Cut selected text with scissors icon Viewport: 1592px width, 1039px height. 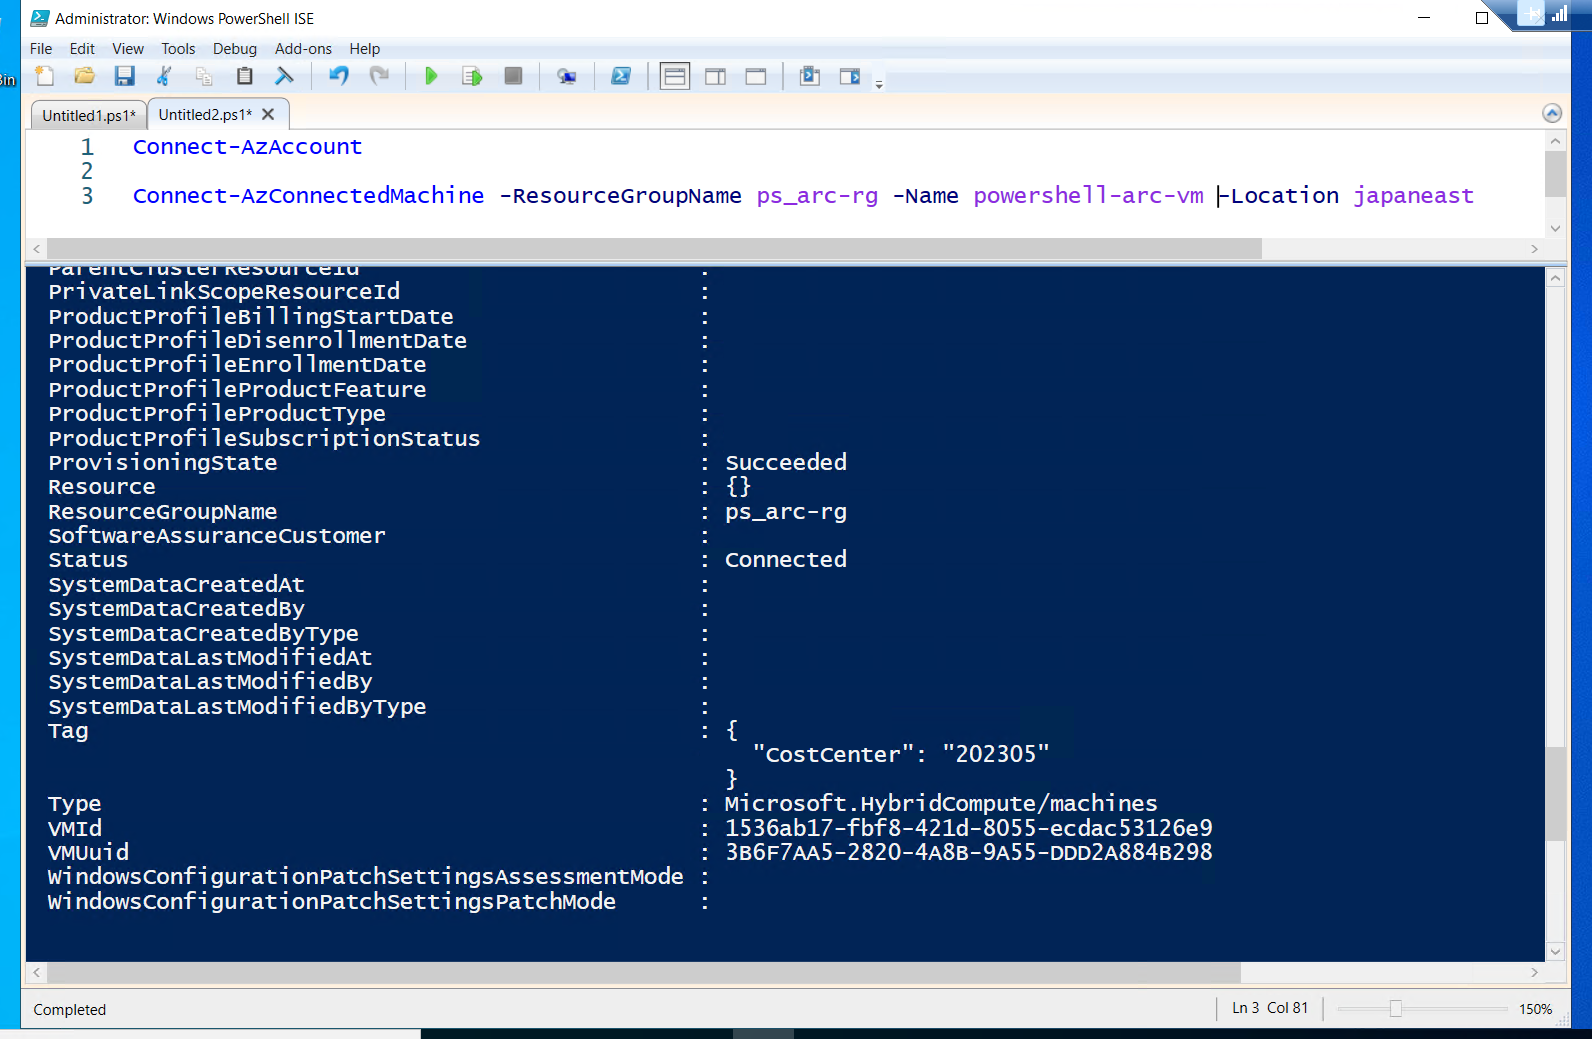165,76
